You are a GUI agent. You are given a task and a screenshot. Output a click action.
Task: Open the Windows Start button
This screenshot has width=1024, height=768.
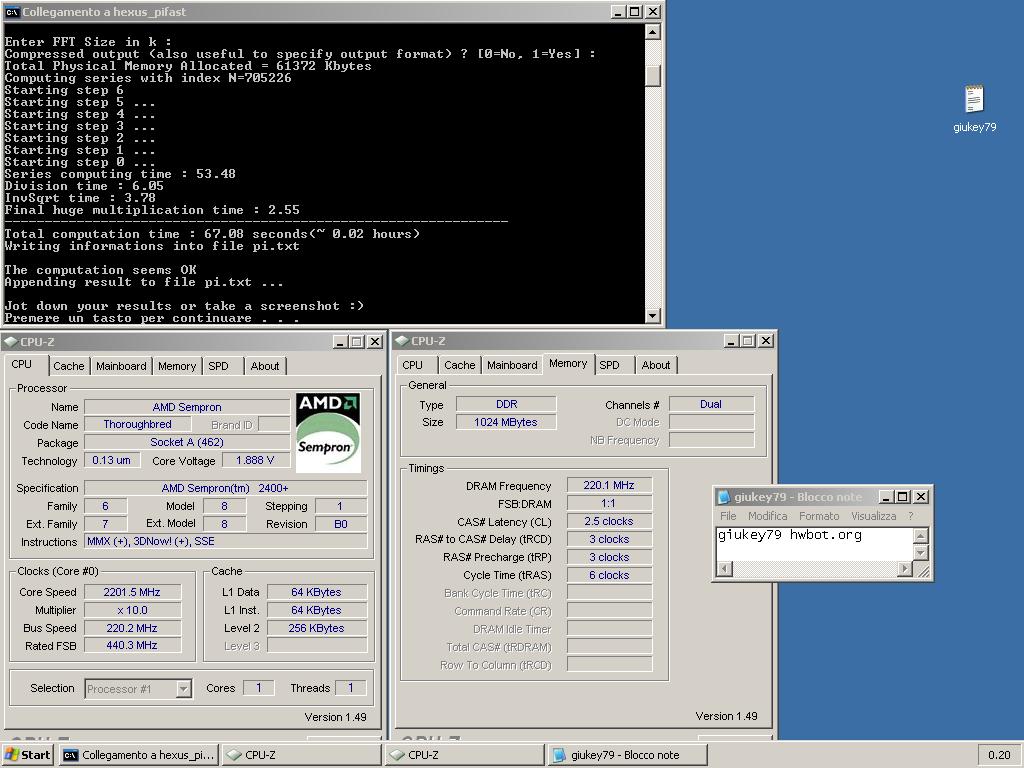coord(27,755)
